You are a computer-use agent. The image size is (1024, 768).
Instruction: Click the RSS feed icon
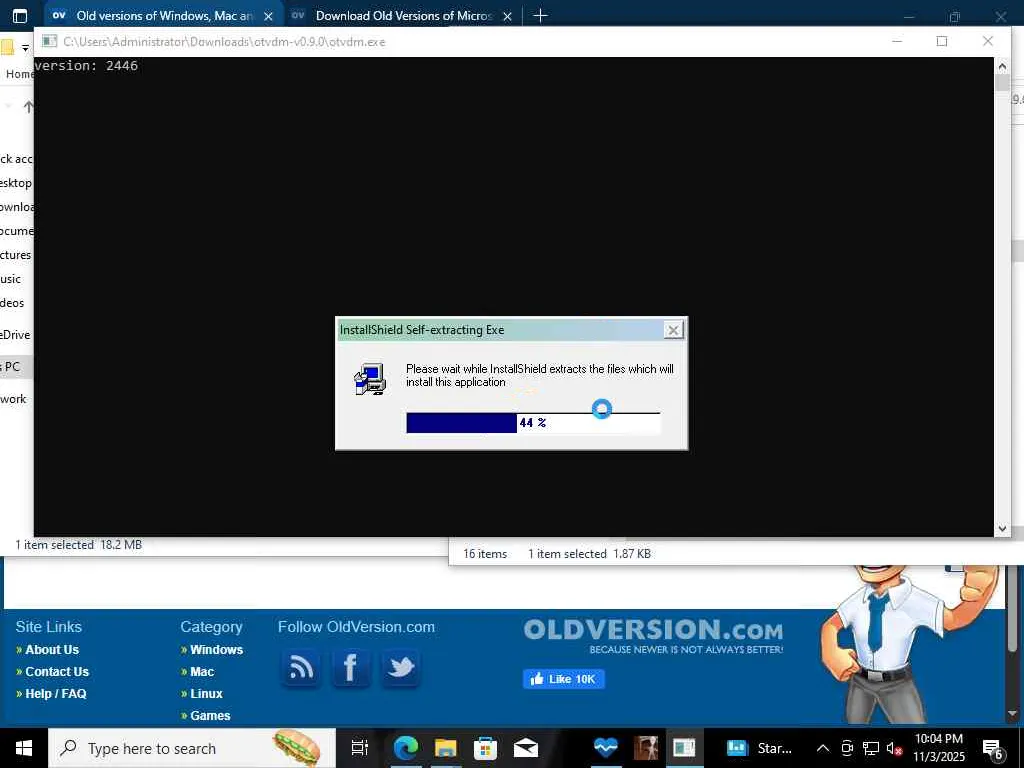tap(301, 667)
